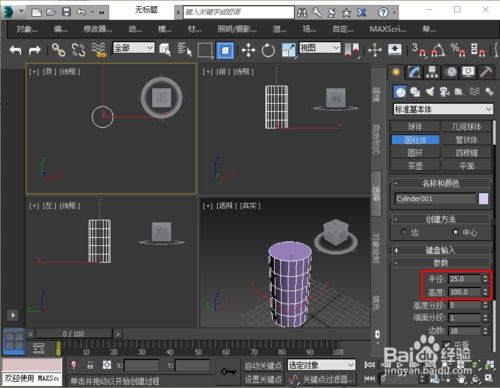This screenshot has width=500, height=388.
Task: Save the scene with the floppy disk icon
Action: 67,12
